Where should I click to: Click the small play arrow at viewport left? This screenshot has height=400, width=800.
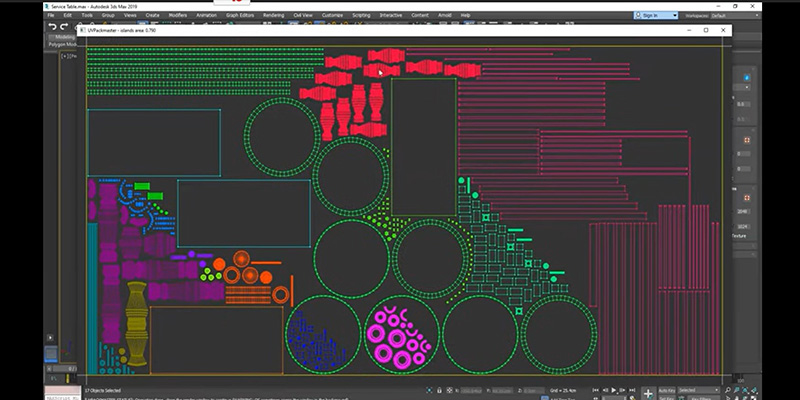50,337
